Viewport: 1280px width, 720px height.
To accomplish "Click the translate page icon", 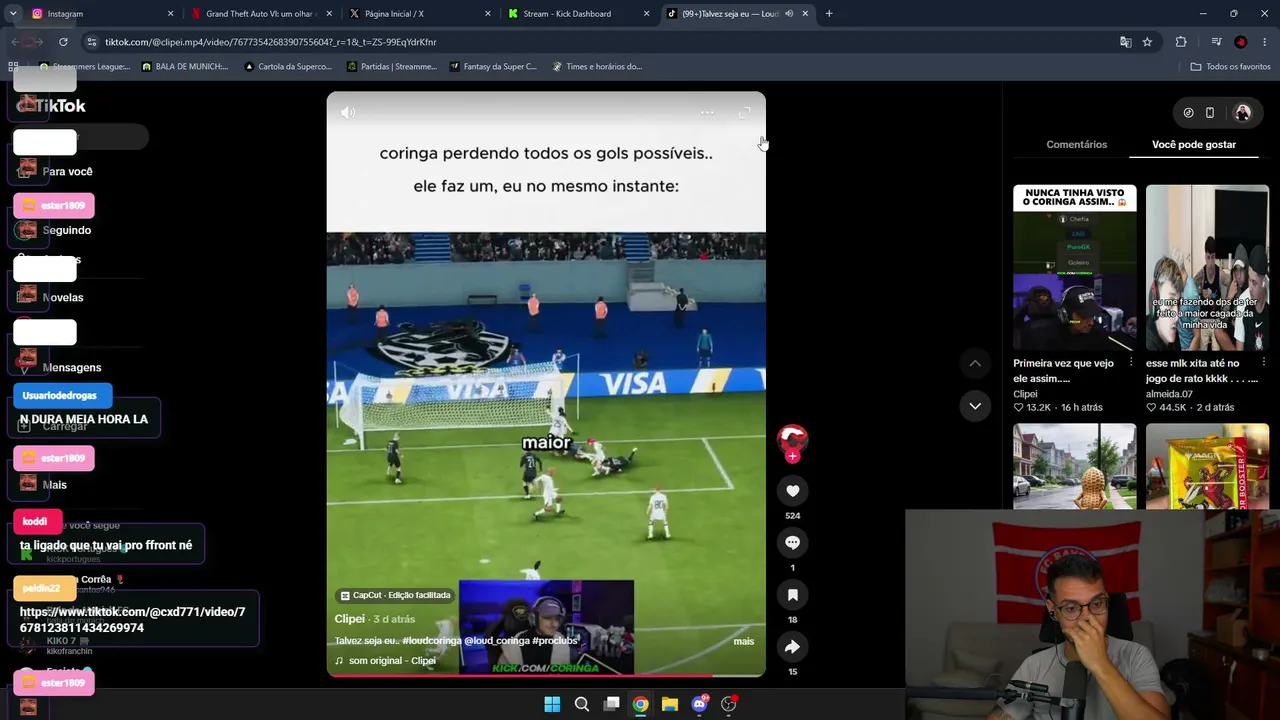I will [x=1125, y=42].
